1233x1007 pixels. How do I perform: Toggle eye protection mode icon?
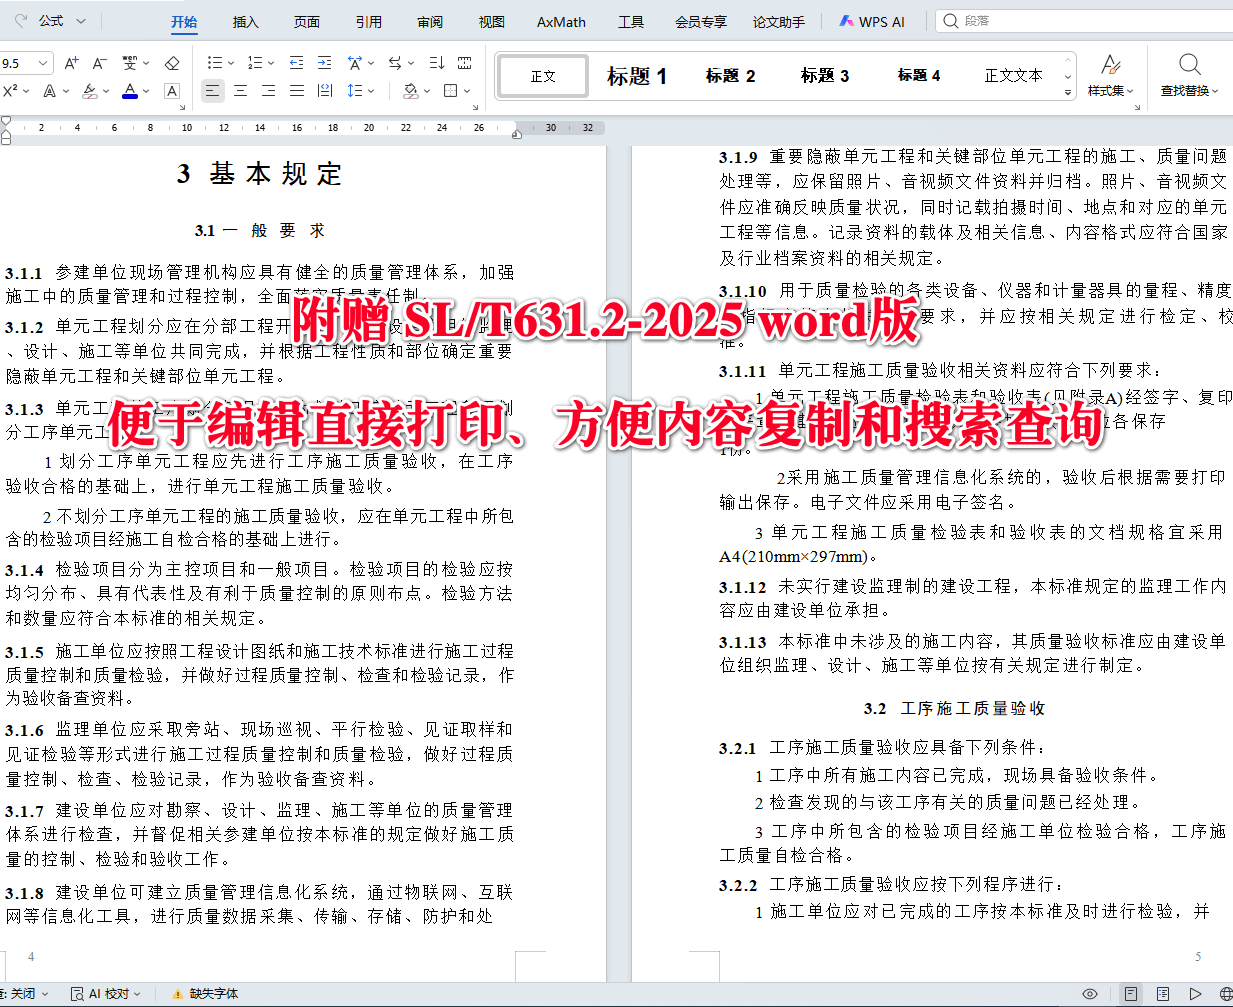[1090, 994]
